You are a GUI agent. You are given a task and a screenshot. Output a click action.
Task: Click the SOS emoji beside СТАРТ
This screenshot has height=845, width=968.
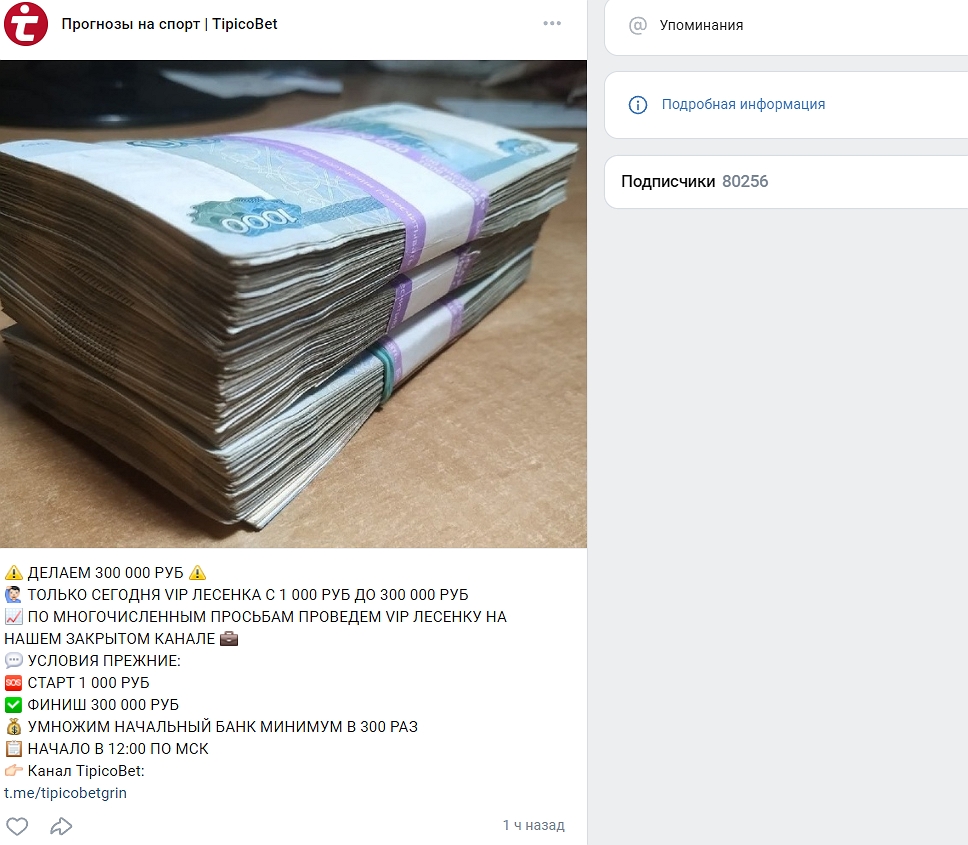point(14,683)
